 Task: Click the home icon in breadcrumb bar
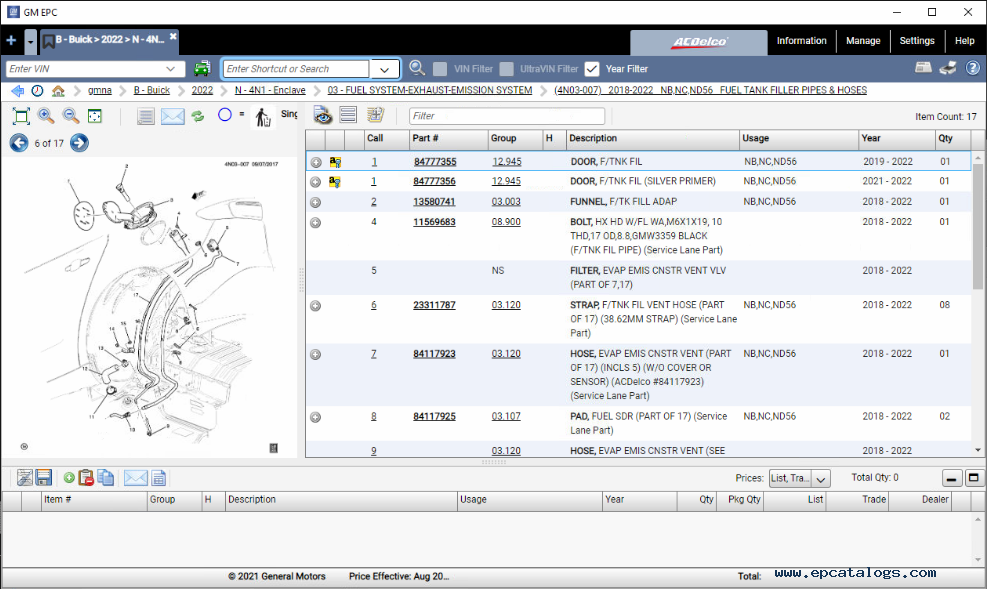(x=58, y=90)
